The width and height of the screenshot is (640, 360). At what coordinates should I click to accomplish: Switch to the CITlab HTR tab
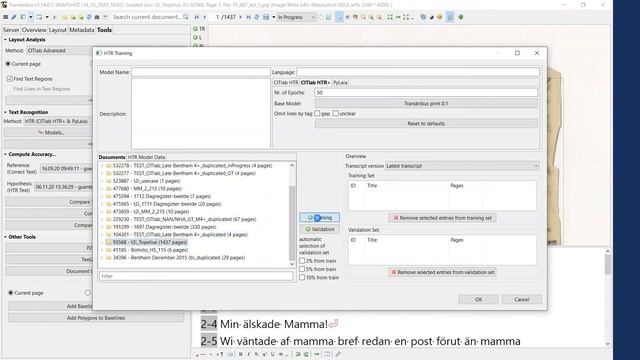286,82
